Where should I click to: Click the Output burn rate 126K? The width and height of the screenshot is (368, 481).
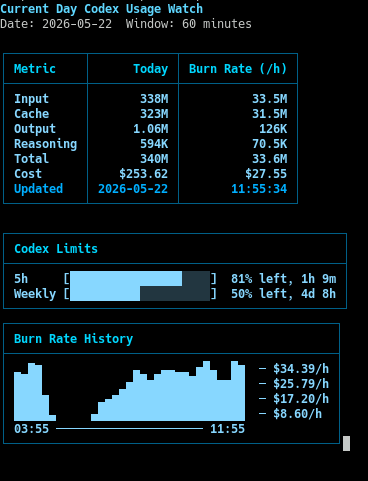(x=273, y=129)
